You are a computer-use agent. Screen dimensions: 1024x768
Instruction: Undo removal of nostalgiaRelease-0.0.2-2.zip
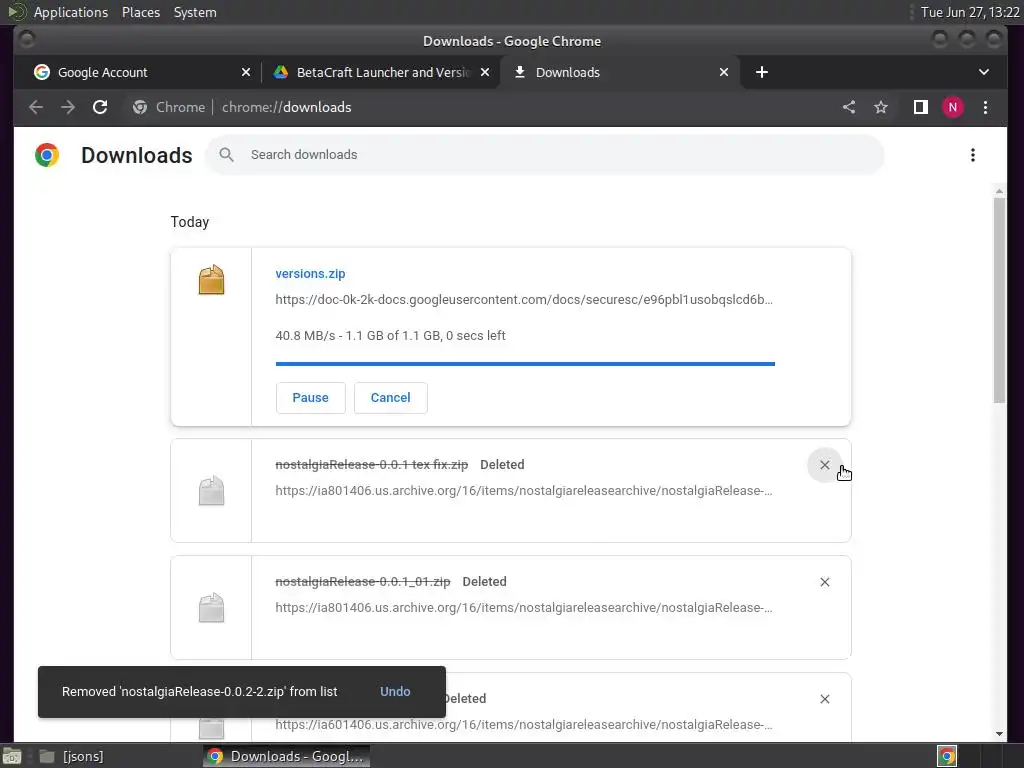395,692
